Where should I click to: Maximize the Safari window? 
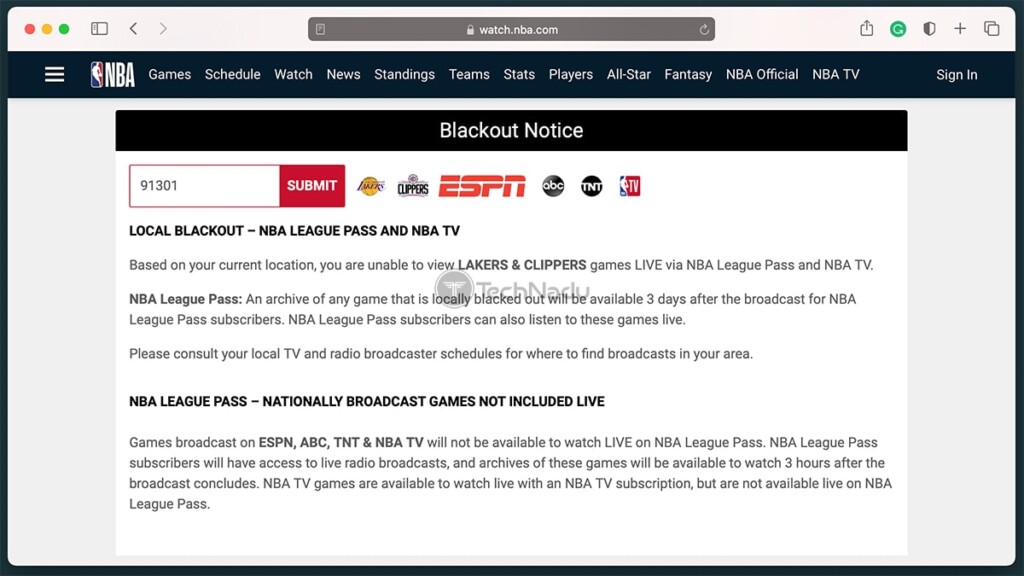coord(64,29)
